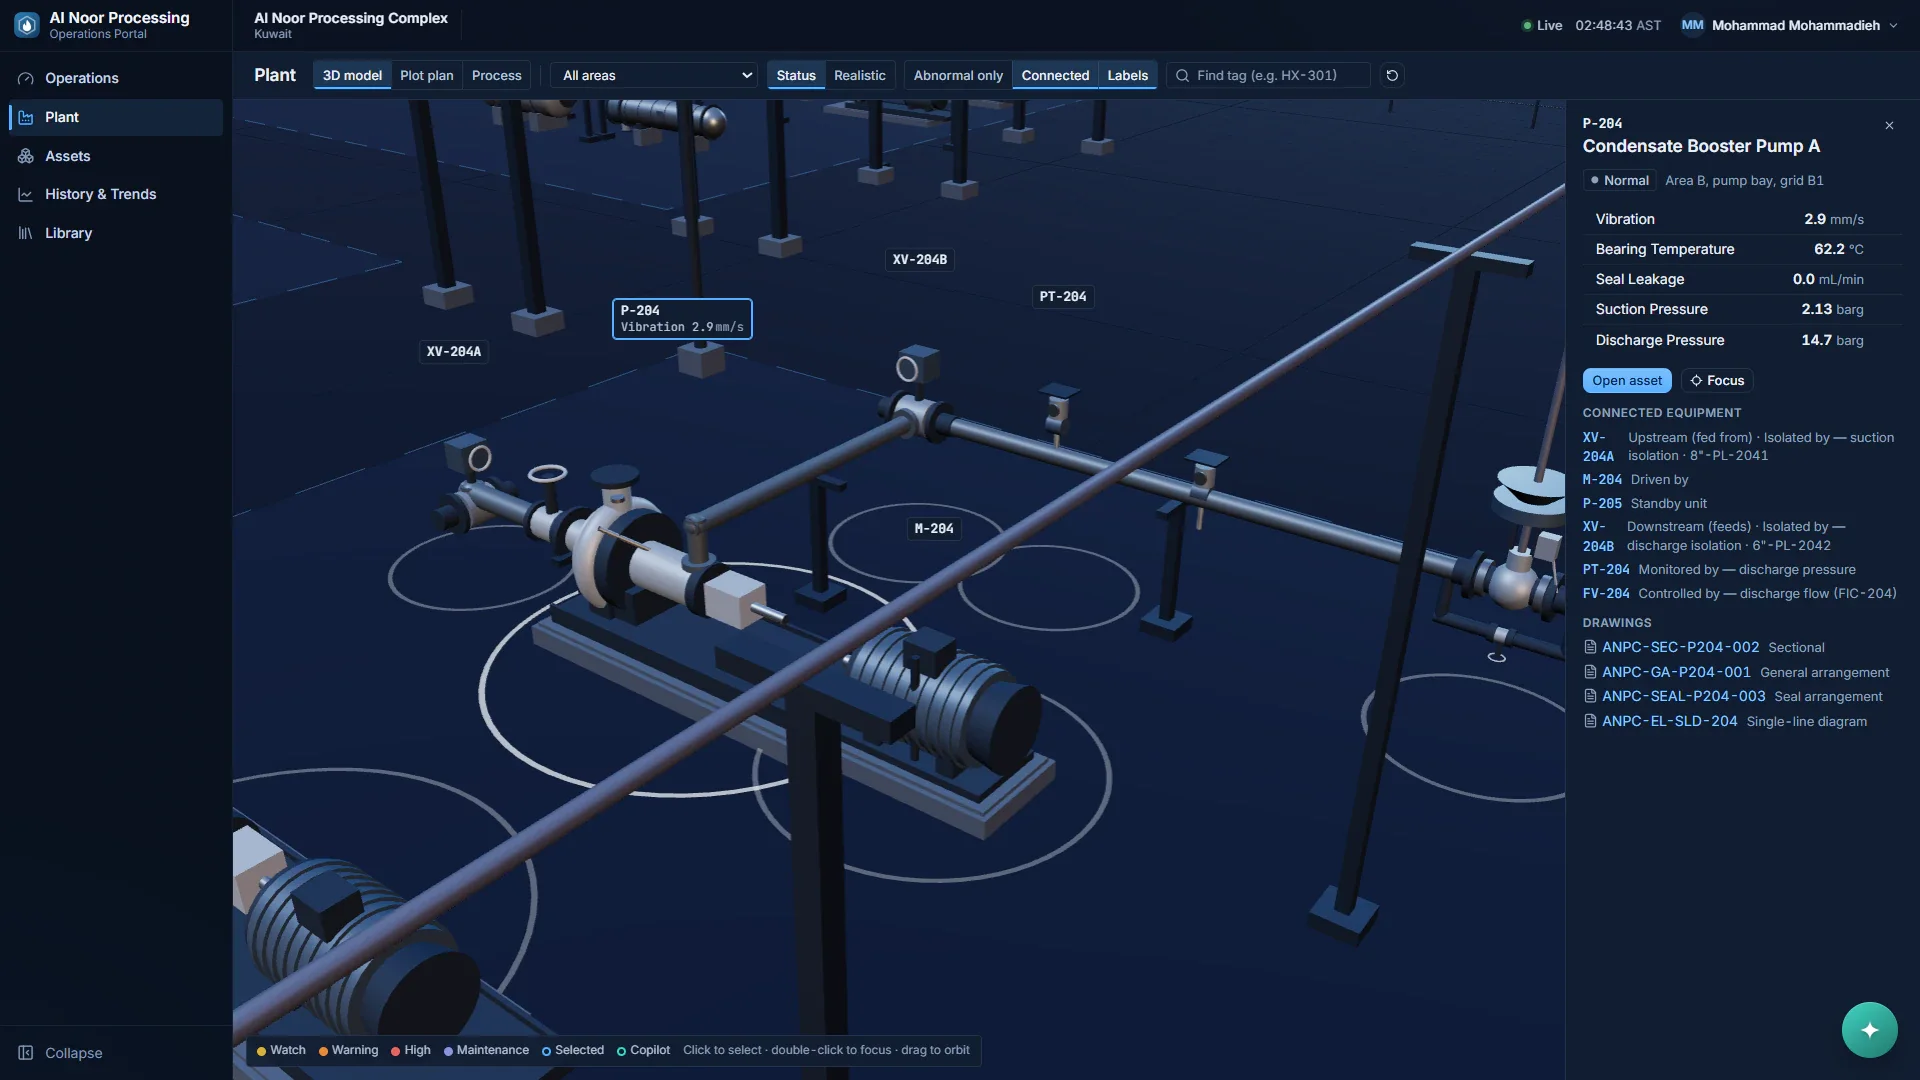Switch to the Process tab
Screen dimensions: 1920x1080
(x=497, y=75)
